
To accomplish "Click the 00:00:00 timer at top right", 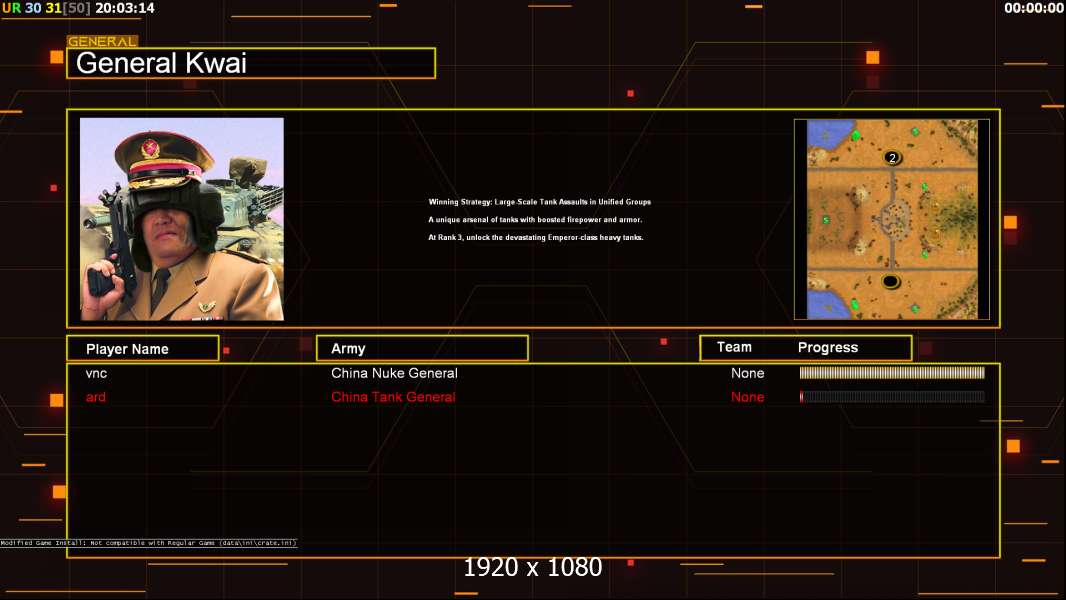I will [1033, 8].
